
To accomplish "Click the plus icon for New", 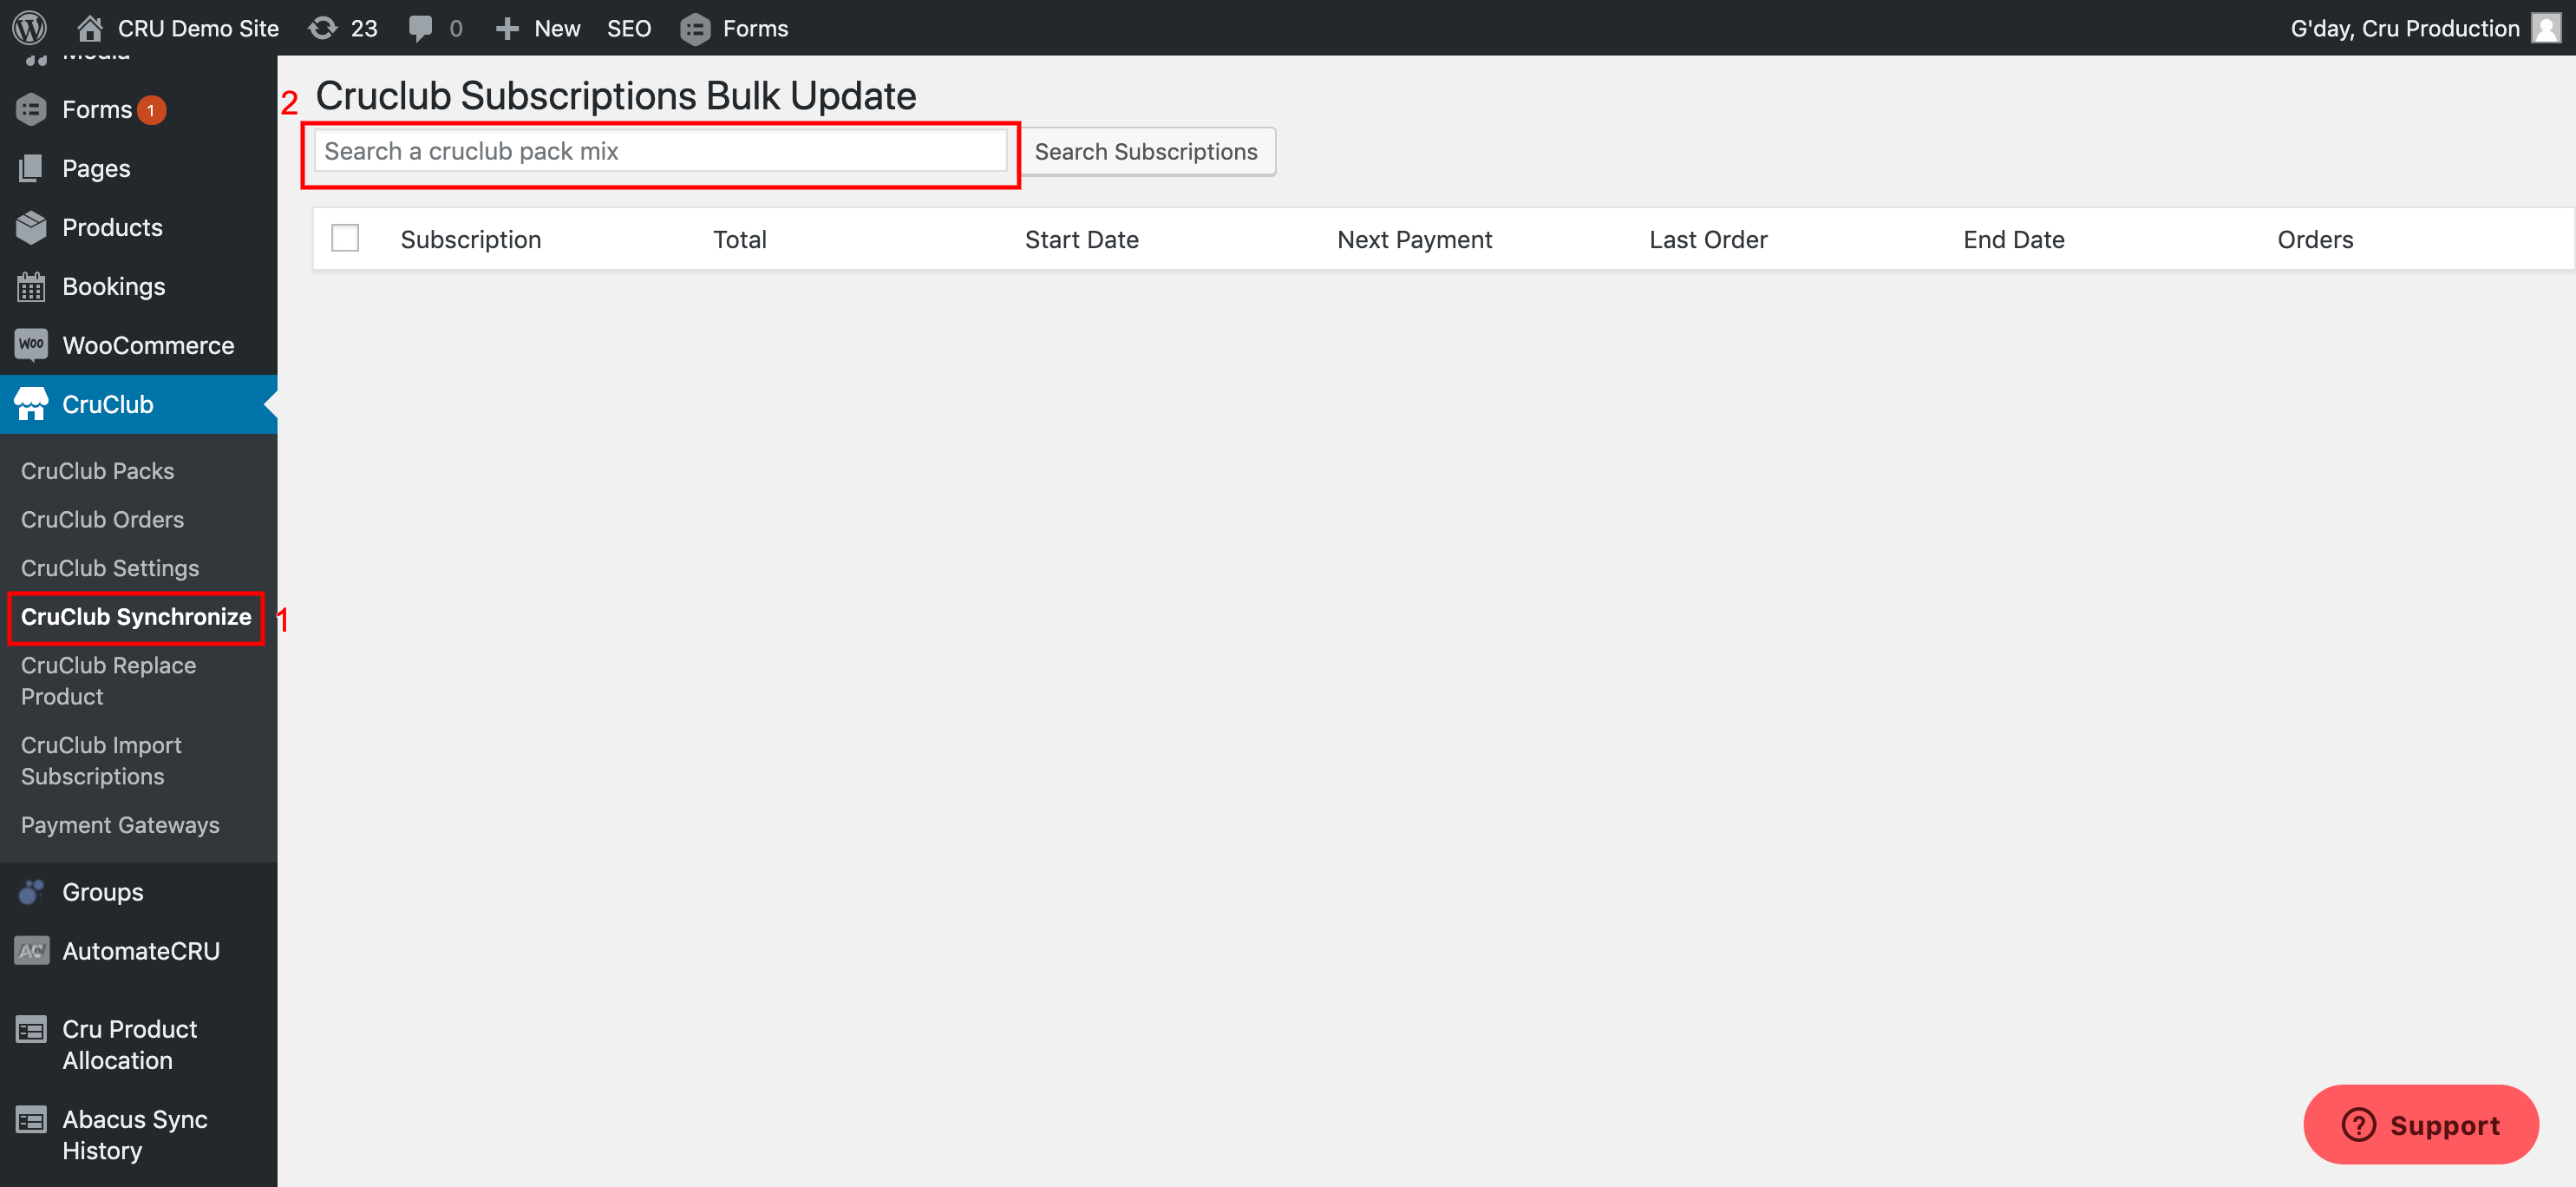I will pos(507,28).
